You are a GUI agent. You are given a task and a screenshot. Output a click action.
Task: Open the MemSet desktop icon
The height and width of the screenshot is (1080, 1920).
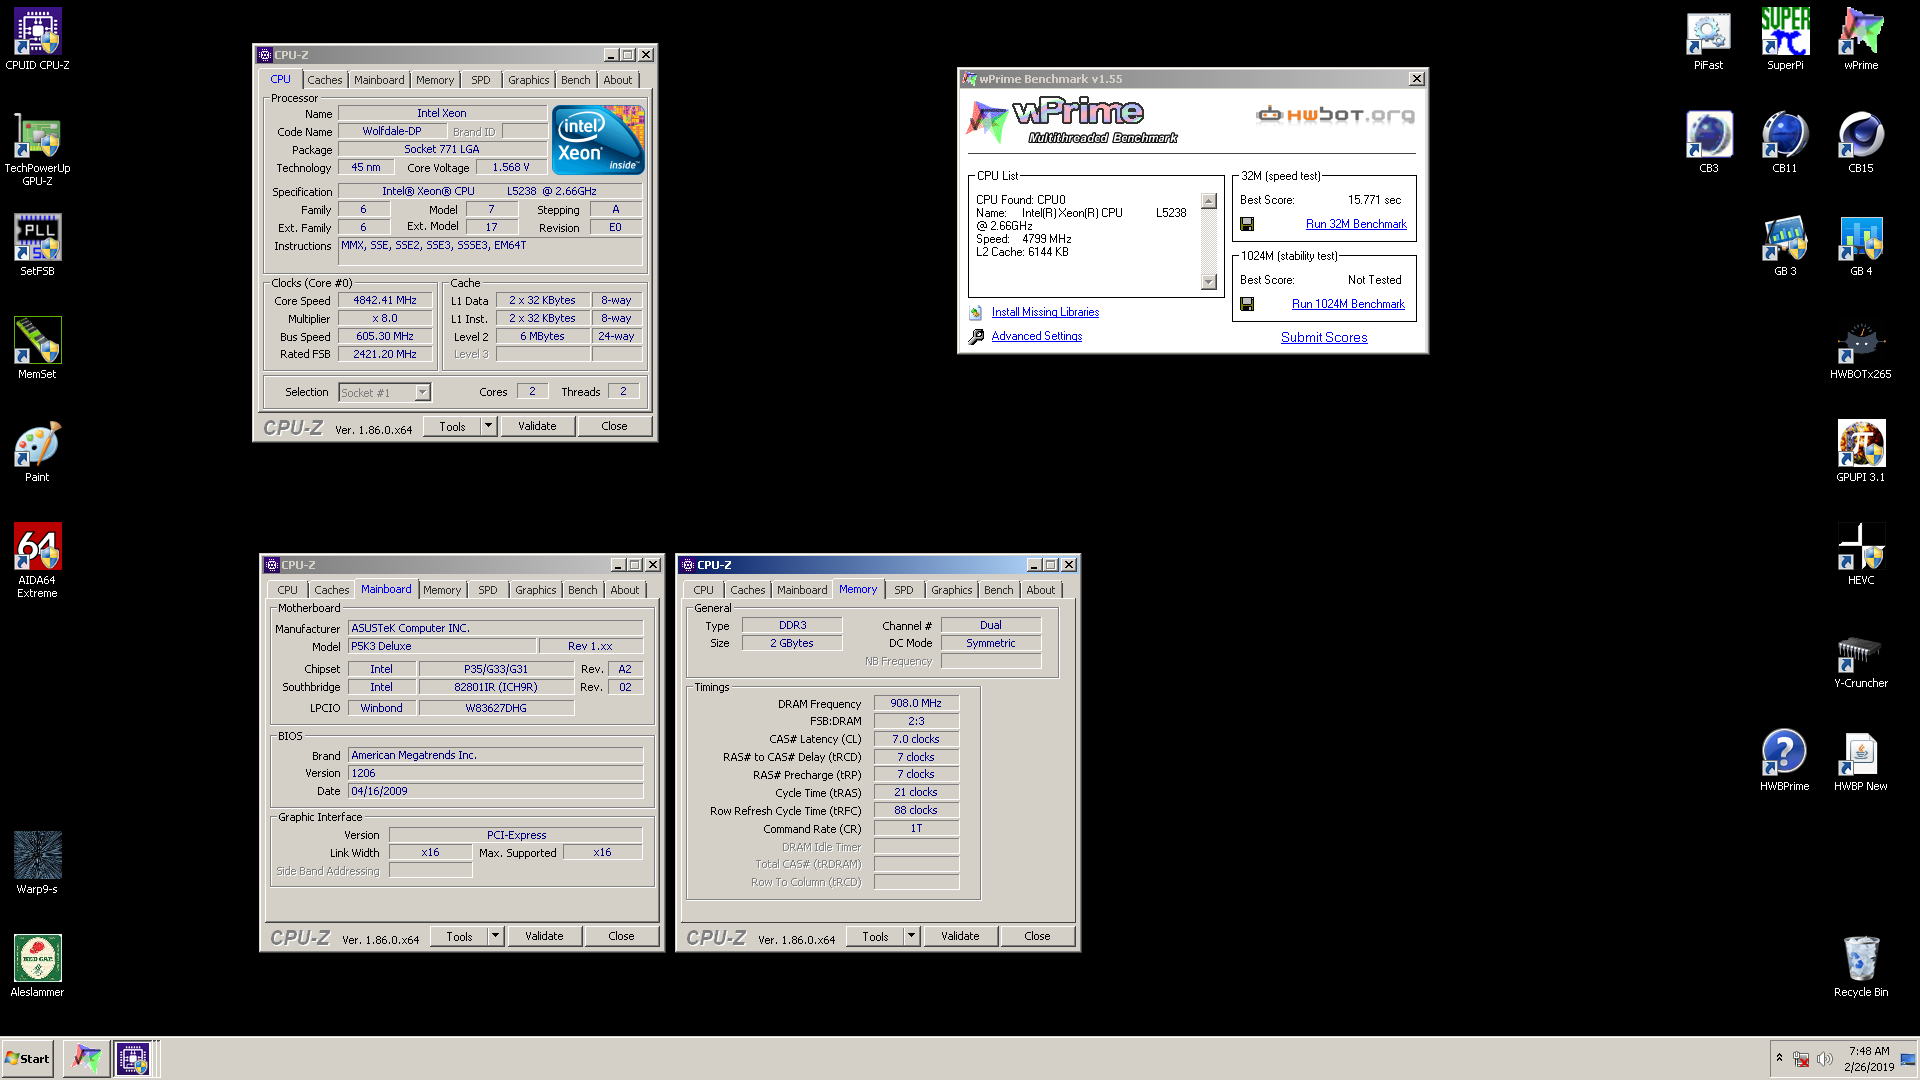(x=37, y=348)
